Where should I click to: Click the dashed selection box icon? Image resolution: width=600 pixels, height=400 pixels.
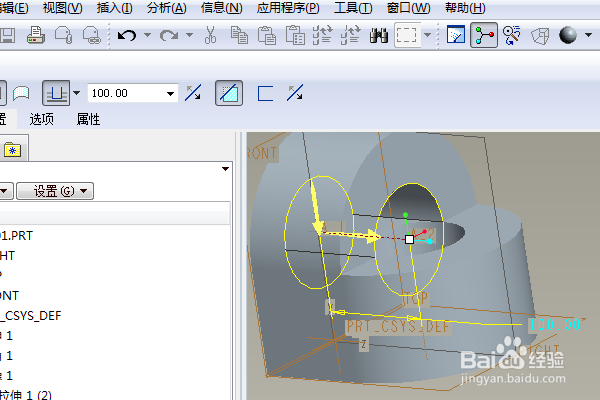pos(407,35)
